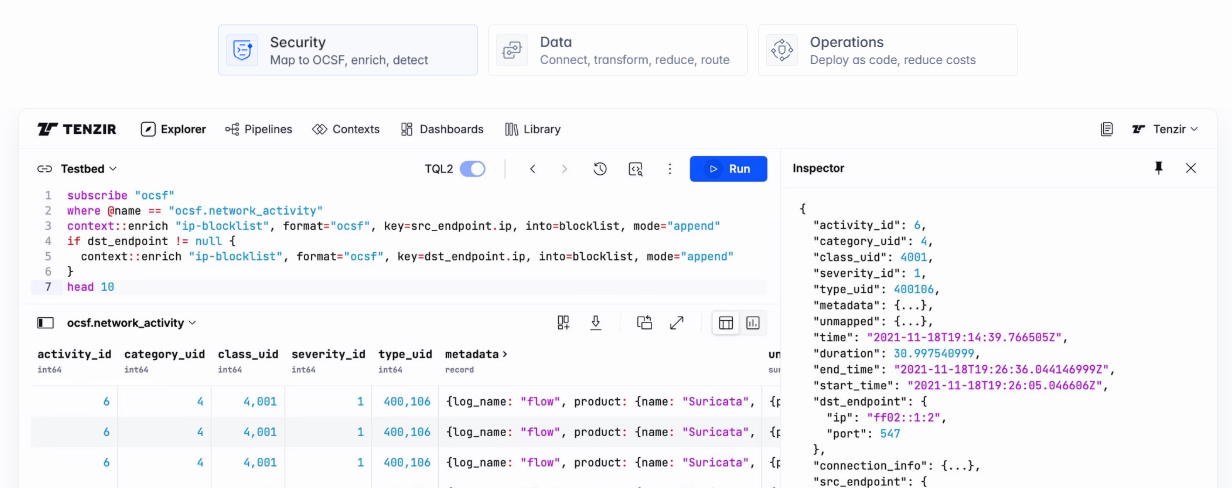Click the add to dashboard icon
This screenshot has height=488, width=1232.
pyautogui.click(x=564, y=323)
